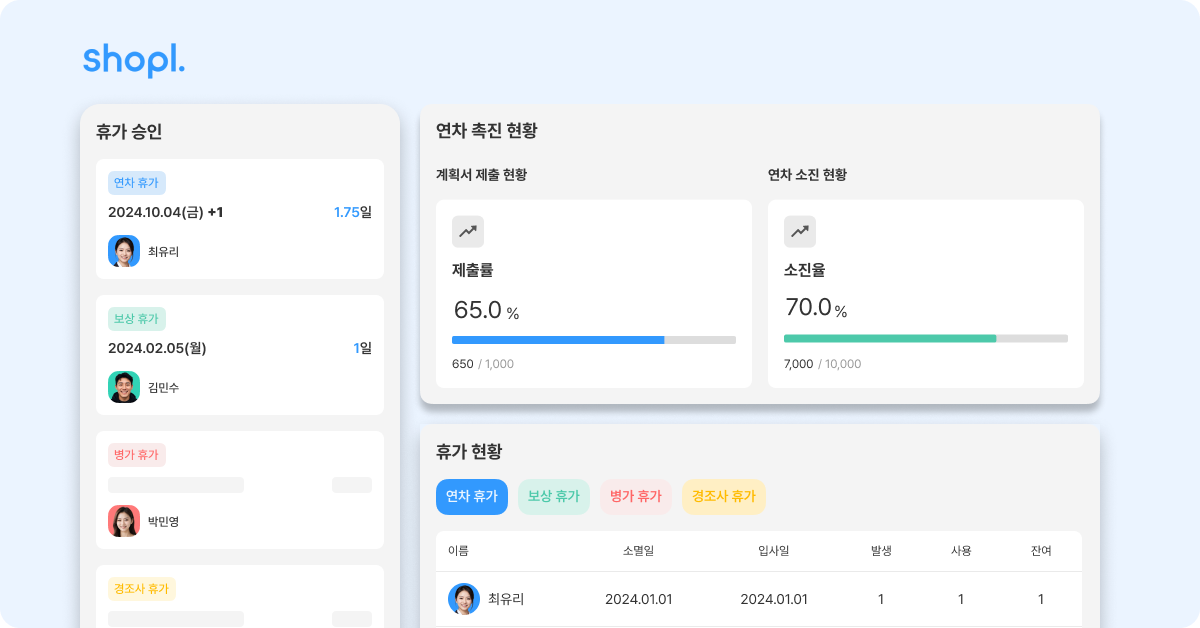This screenshot has width=1200, height=628.
Task: Click the 소멸일 cell 2024.01.01 in 최유리's row
Action: [638, 600]
